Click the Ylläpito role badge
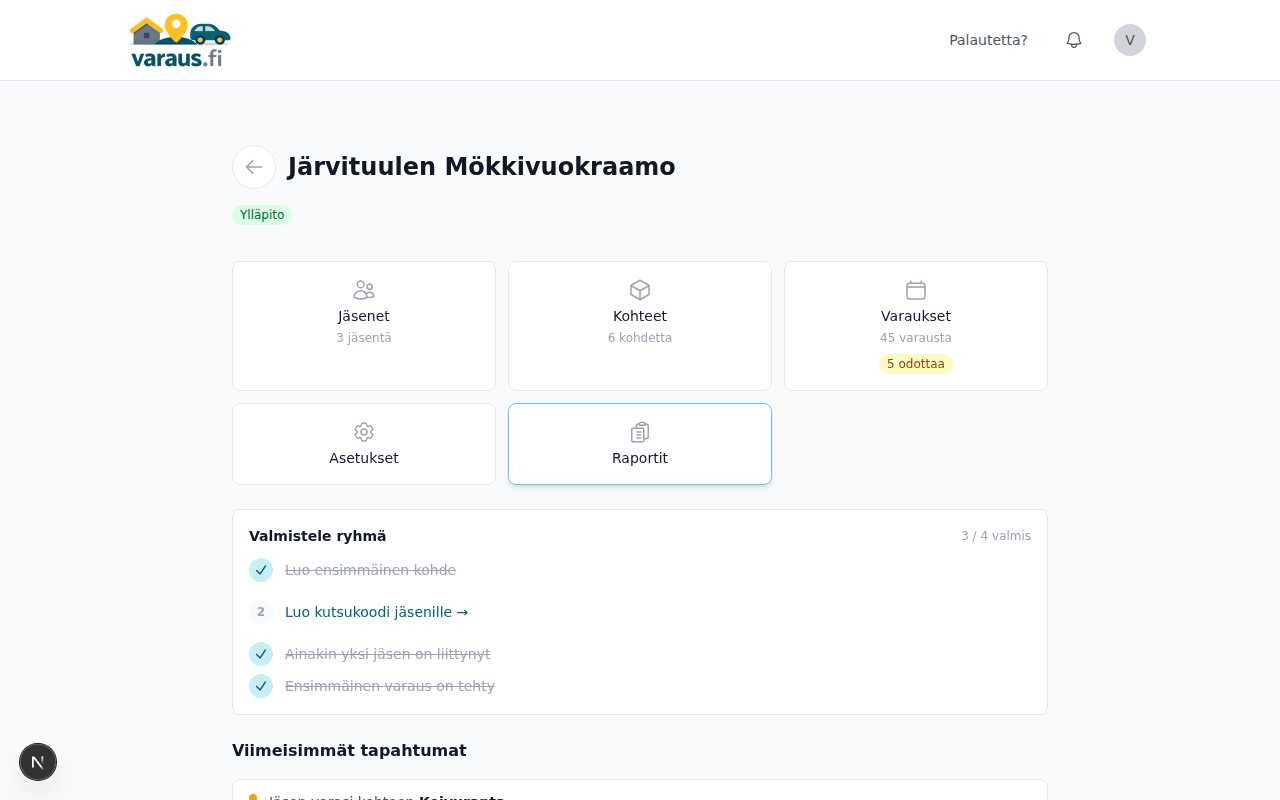Image resolution: width=1280 pixels, height=800 pixels. coord(262,215)
